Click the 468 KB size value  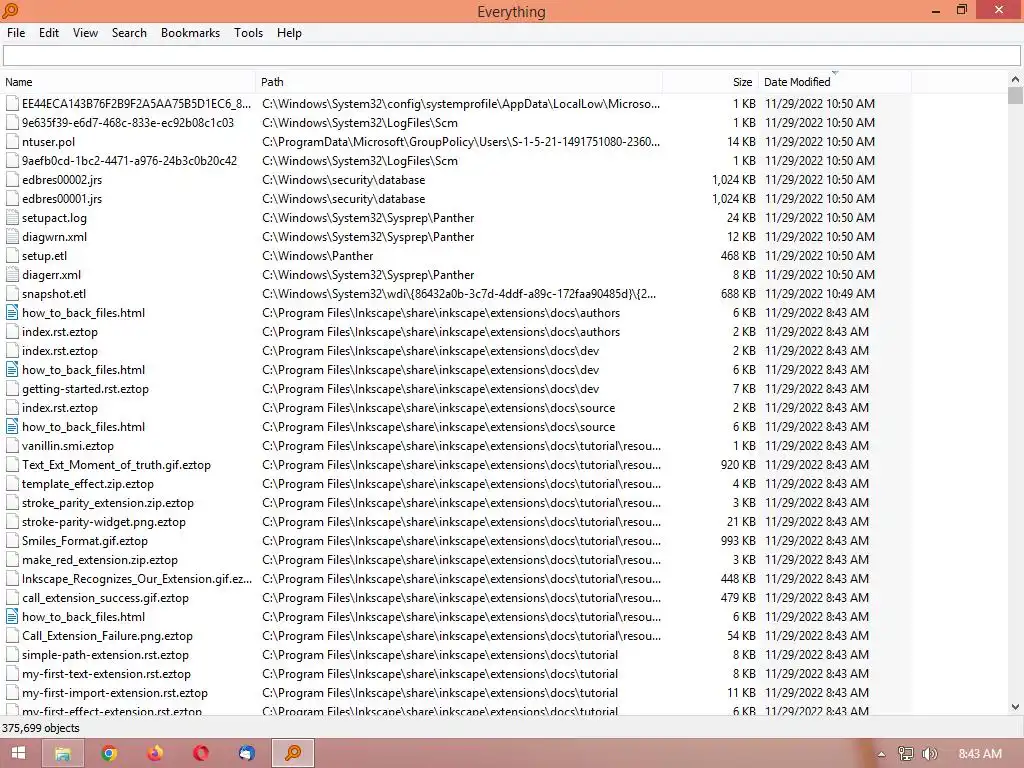click(738, 255)
